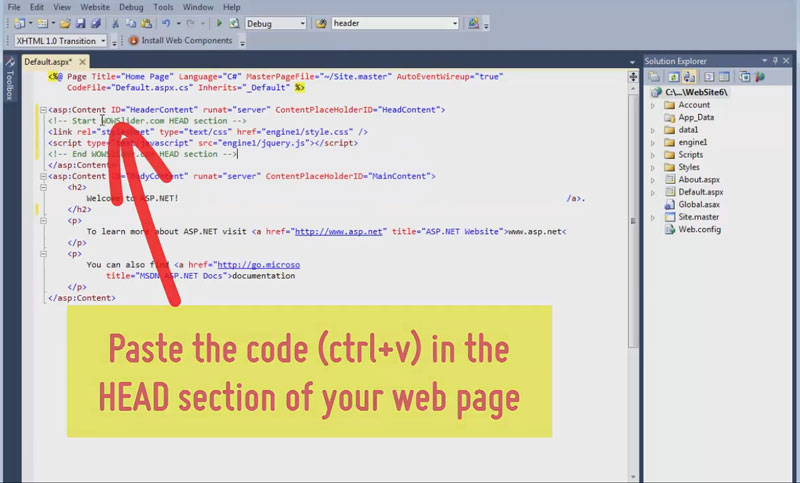This screenshot has height=483, width=800.
Task: Open the Debug menu
Action: (x=131, y=7)
